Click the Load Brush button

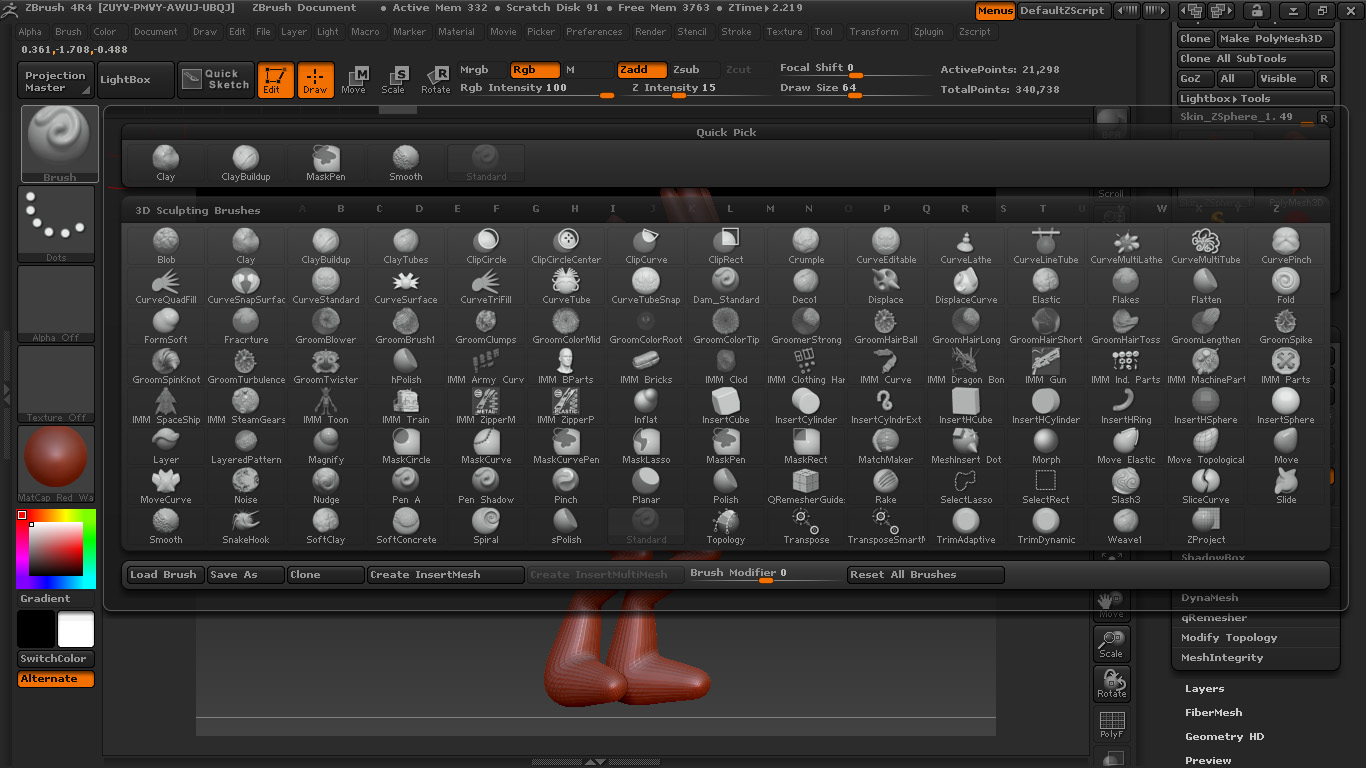tap(165, 575)
